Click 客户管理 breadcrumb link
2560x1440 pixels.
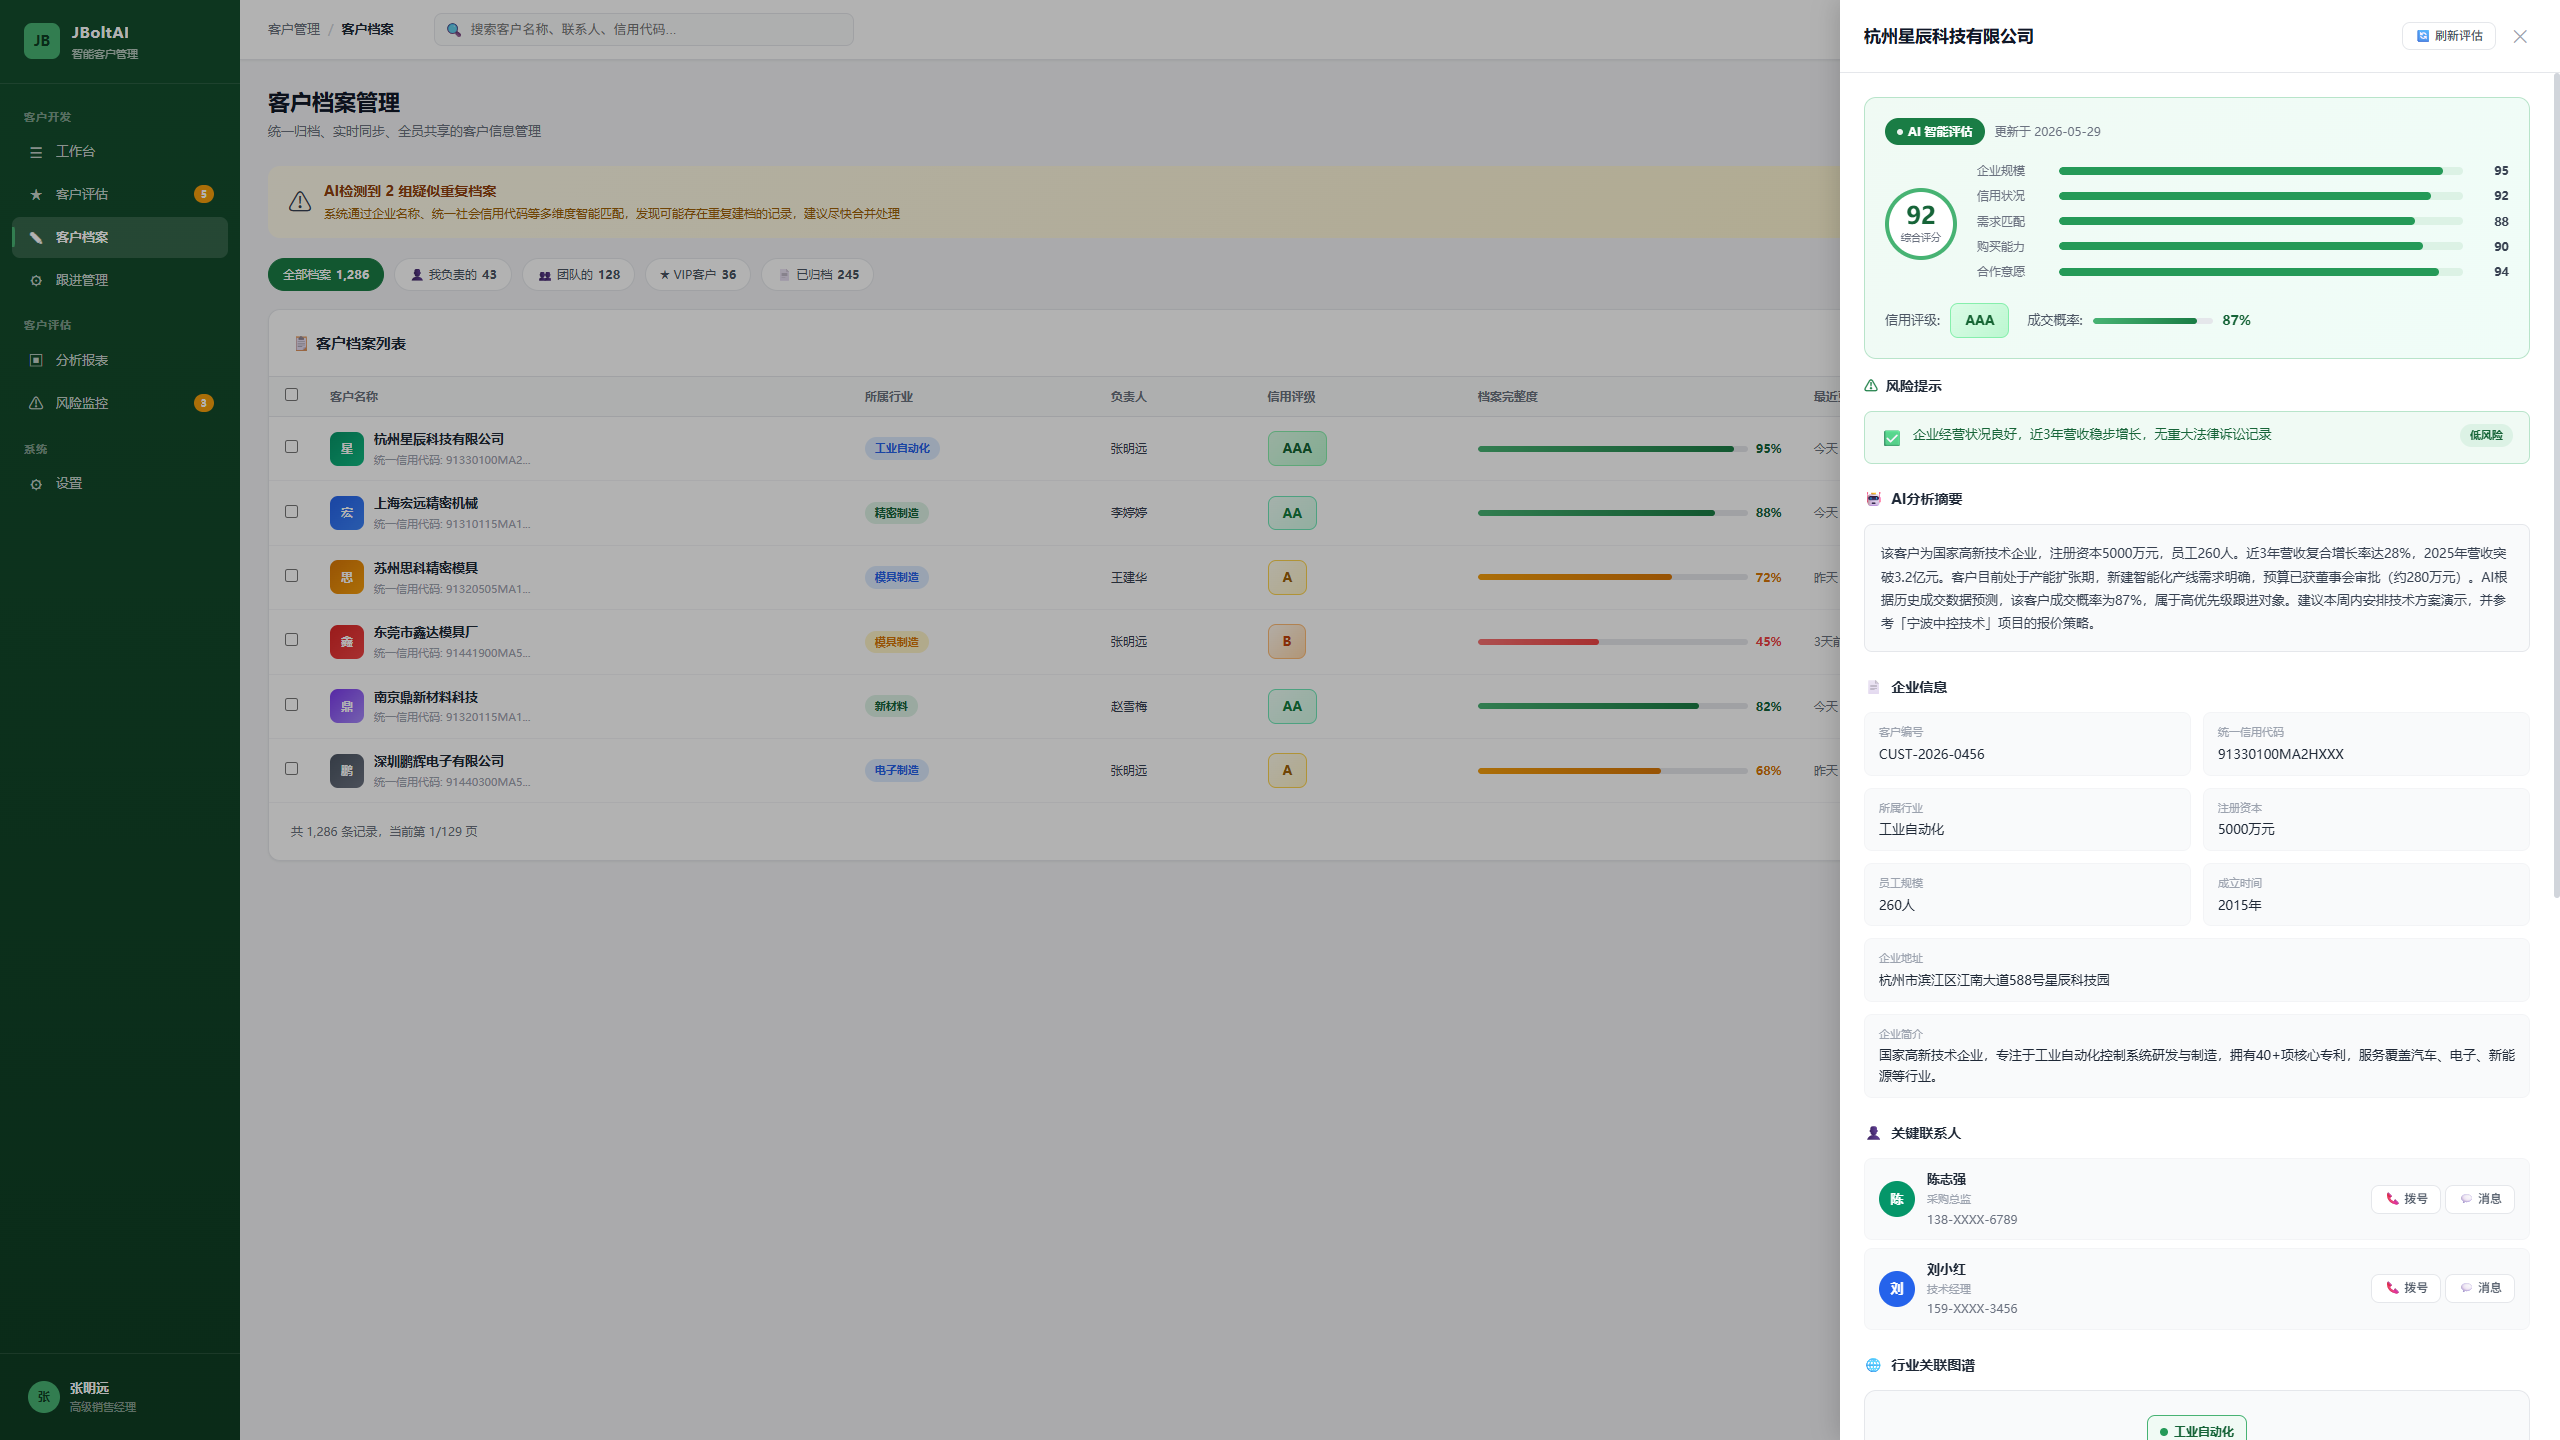294,30
